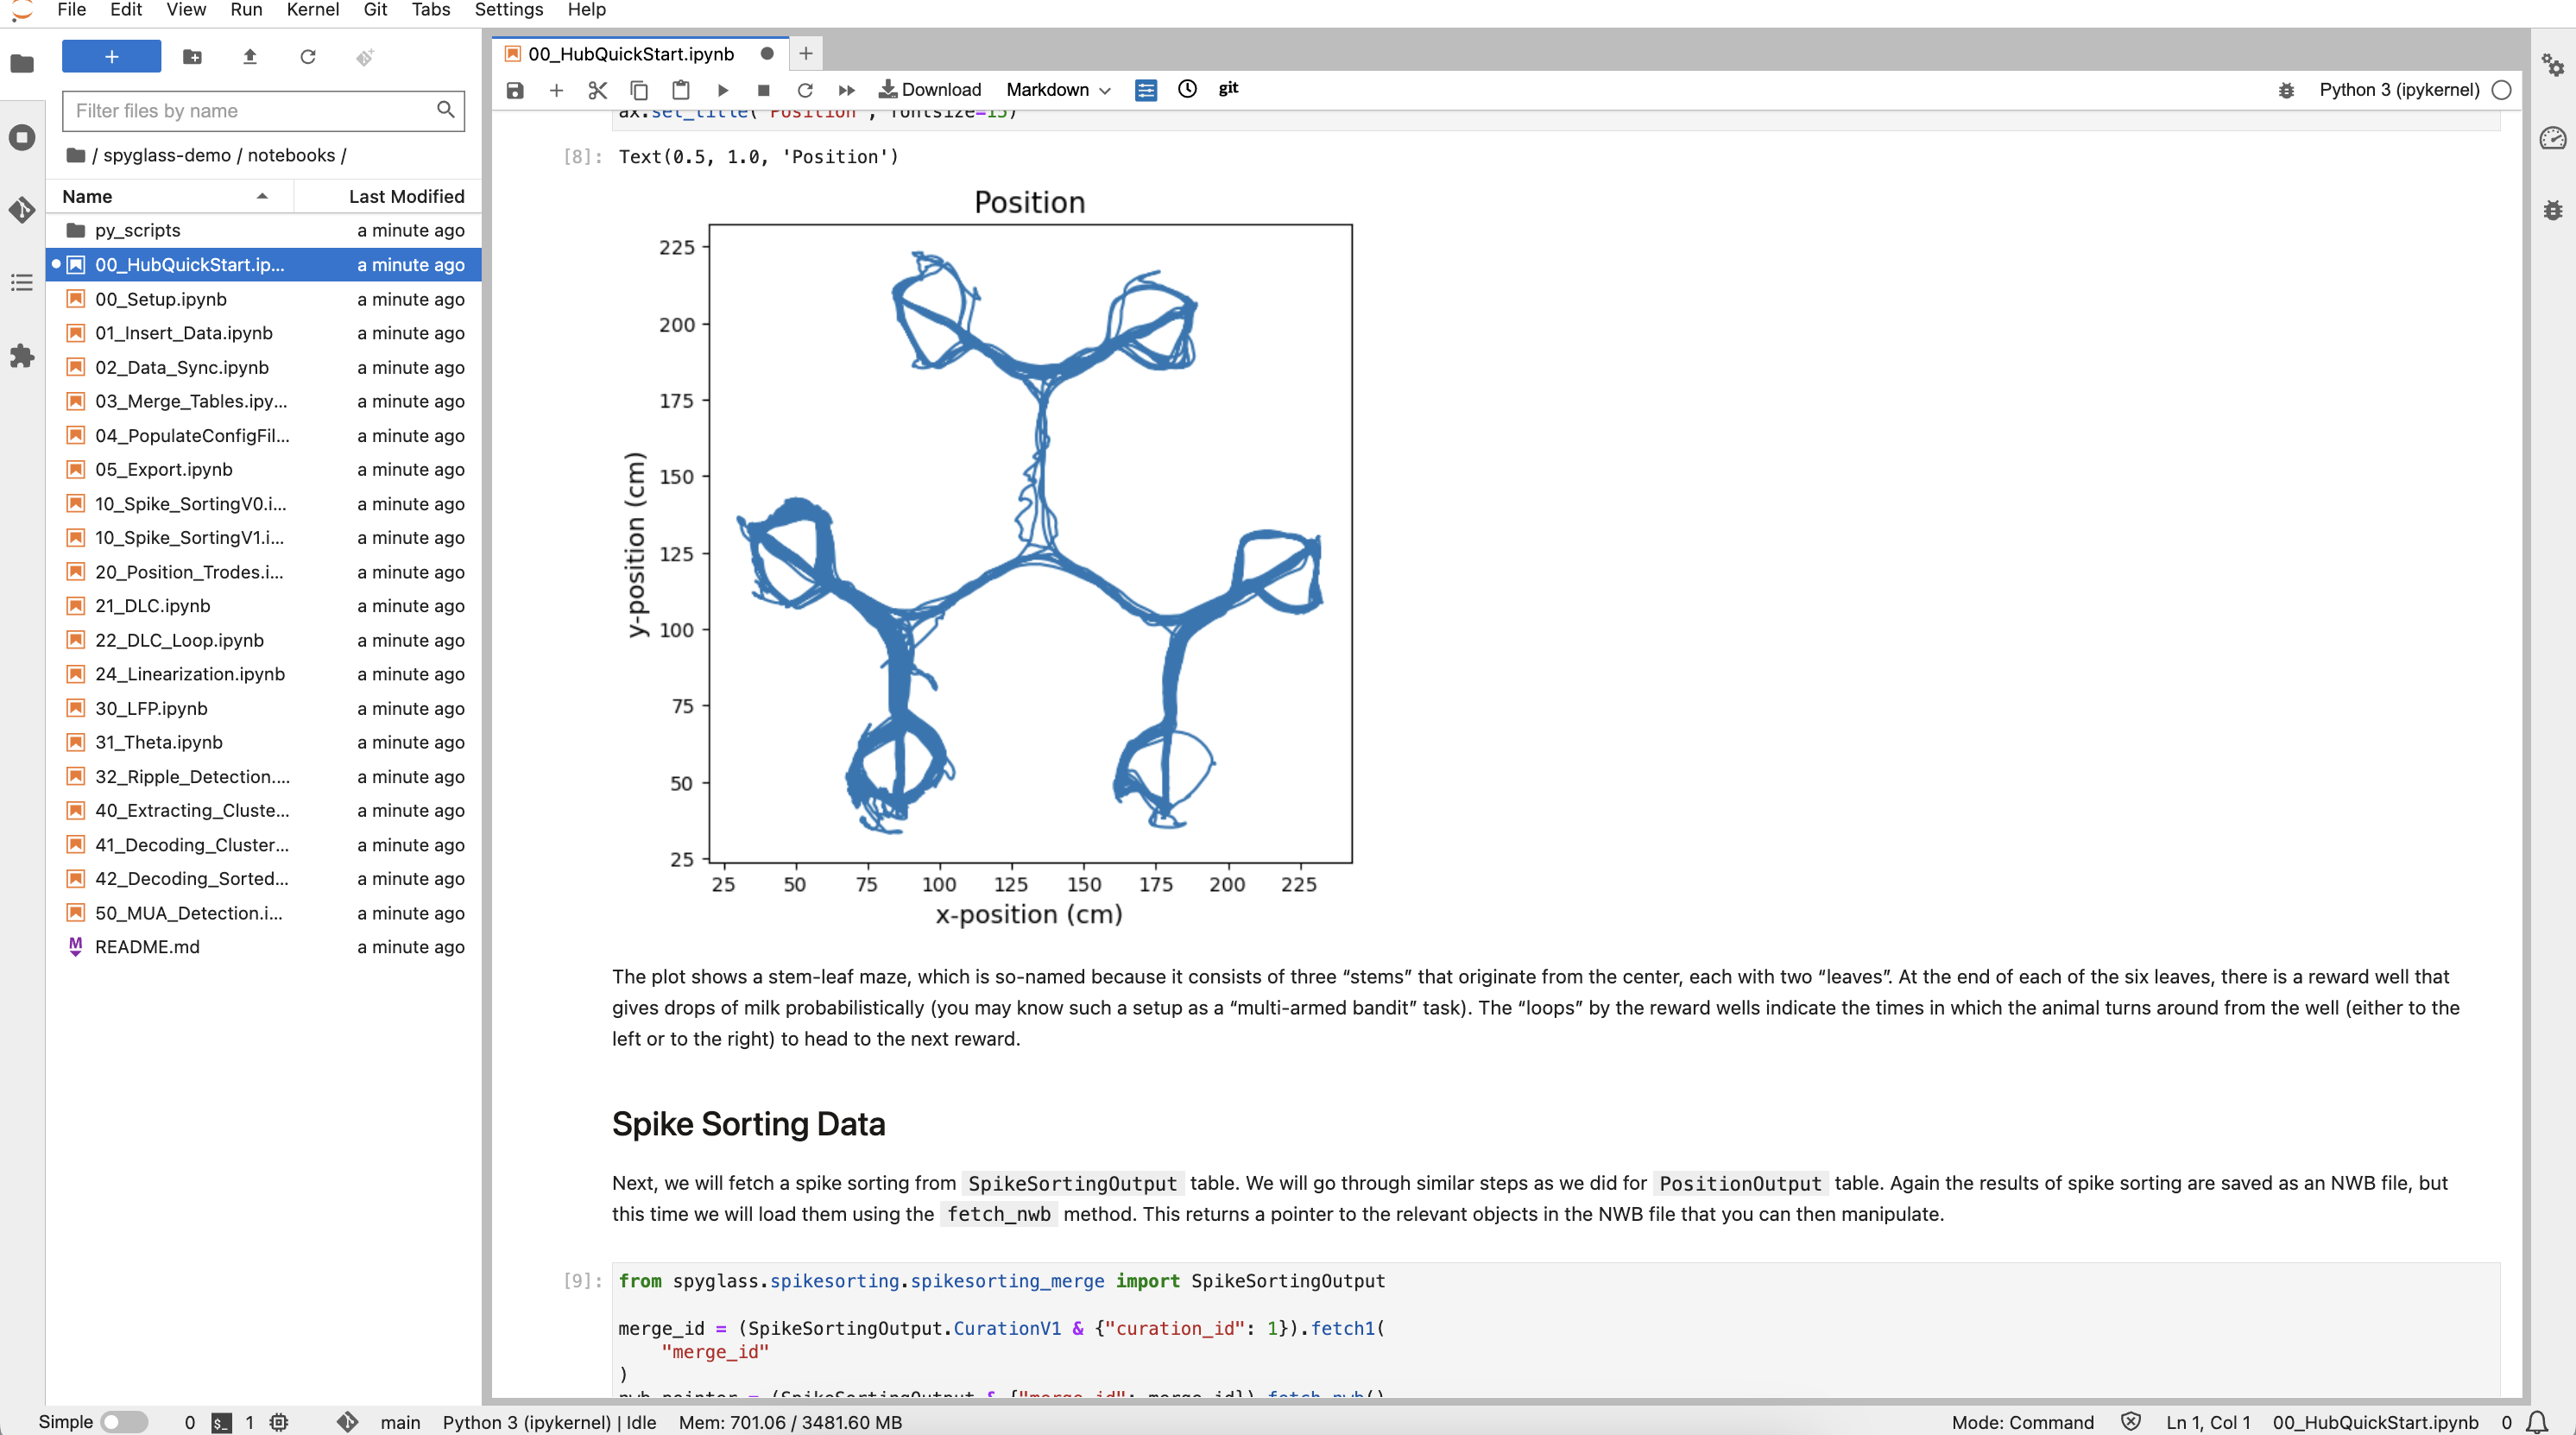Open the Git sidebar panel
The height and width of the screenshot is (1435, 2576).
(22, 210)
